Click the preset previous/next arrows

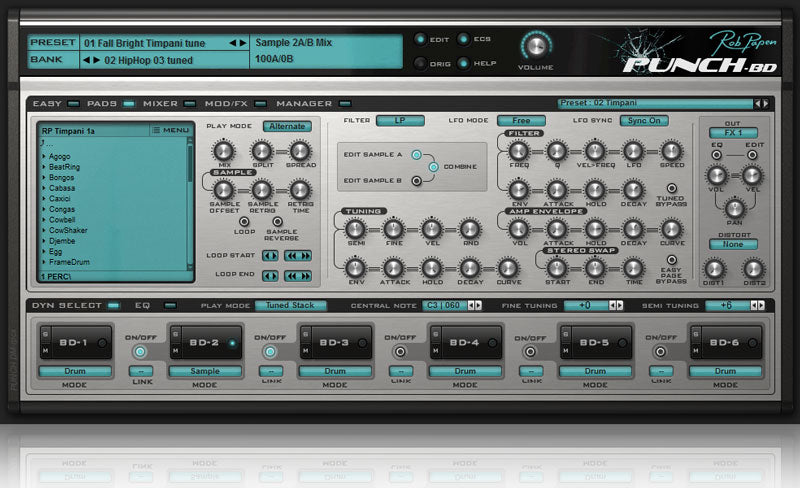[x=238, y=43]
